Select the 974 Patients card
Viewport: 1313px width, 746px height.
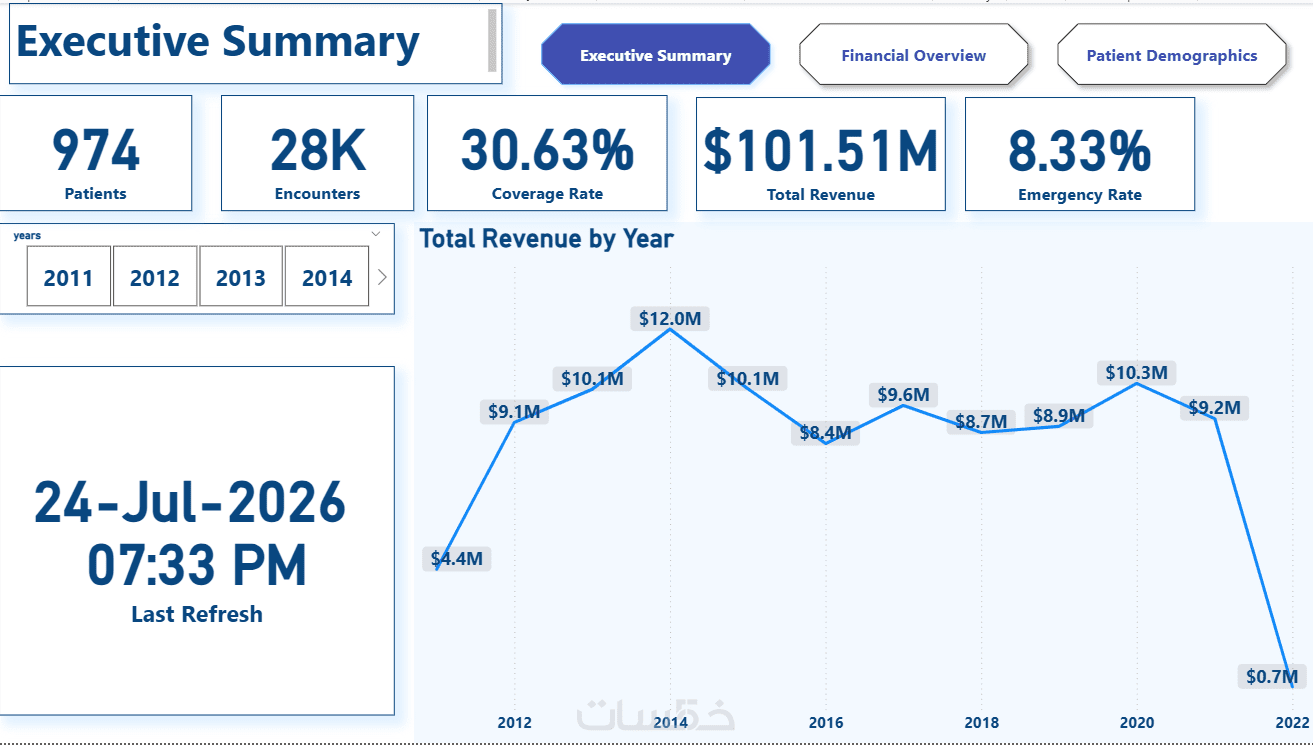[x=96, y=153]
